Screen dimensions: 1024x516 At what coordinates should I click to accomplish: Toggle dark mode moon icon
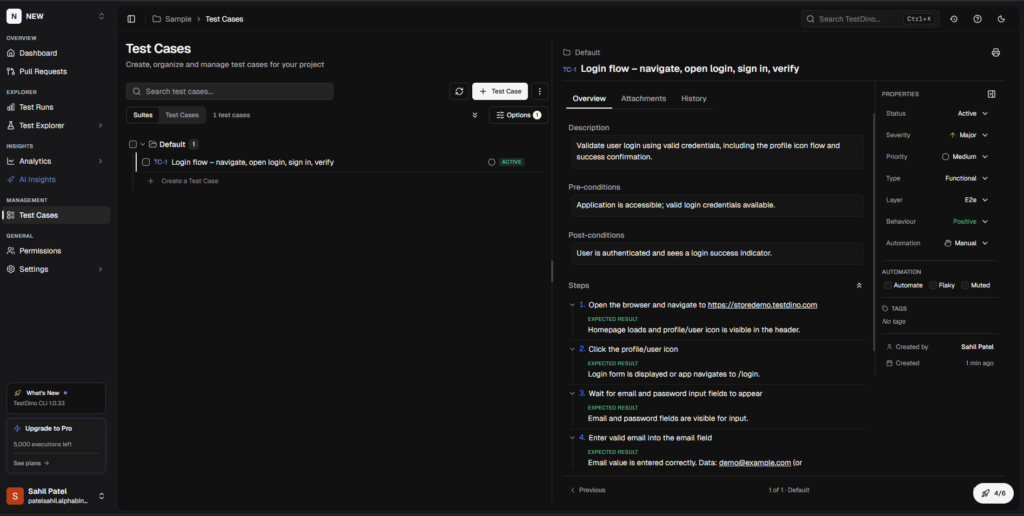[x=1001, y=18]
